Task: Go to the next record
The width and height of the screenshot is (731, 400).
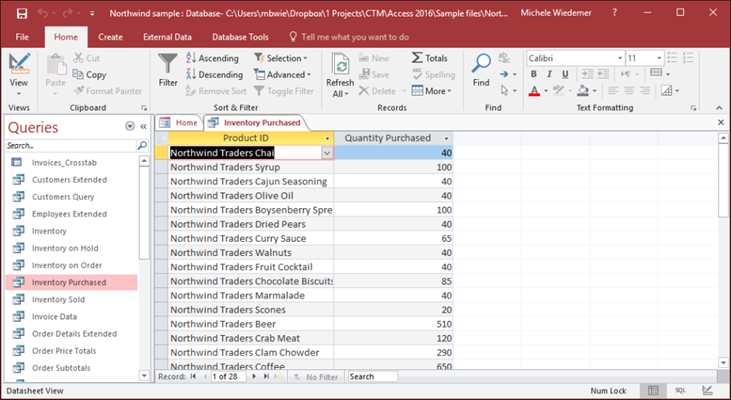Action: 254,376
